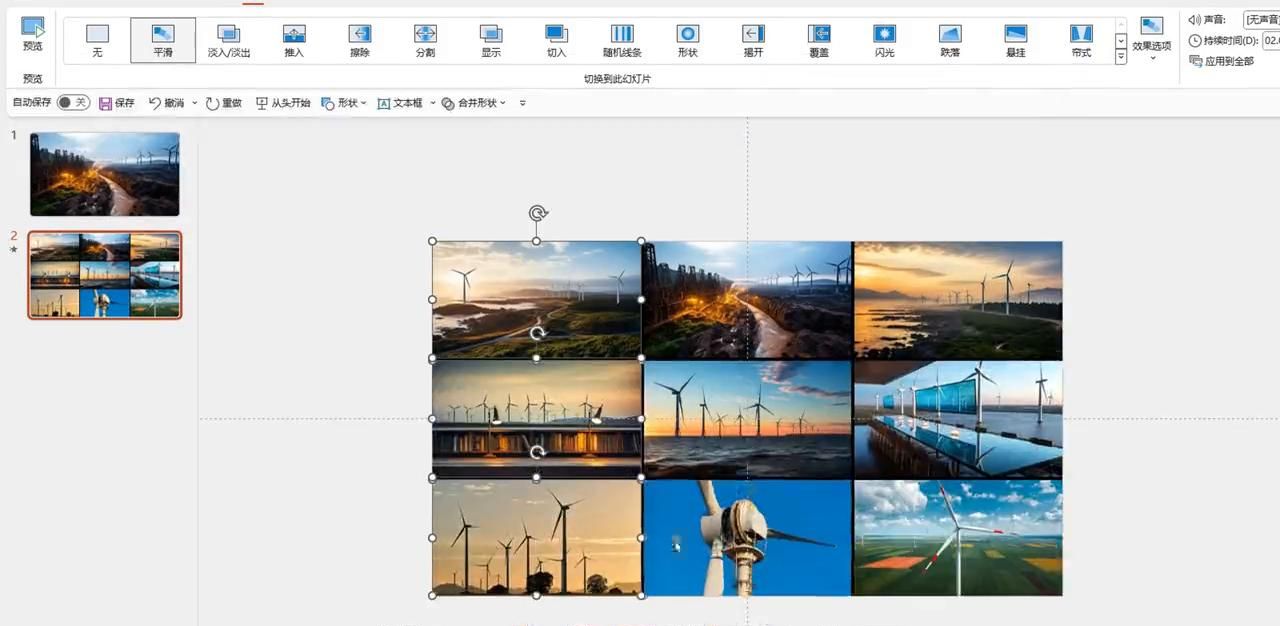Select the 无 (none) transition

(x=97, y=40)
